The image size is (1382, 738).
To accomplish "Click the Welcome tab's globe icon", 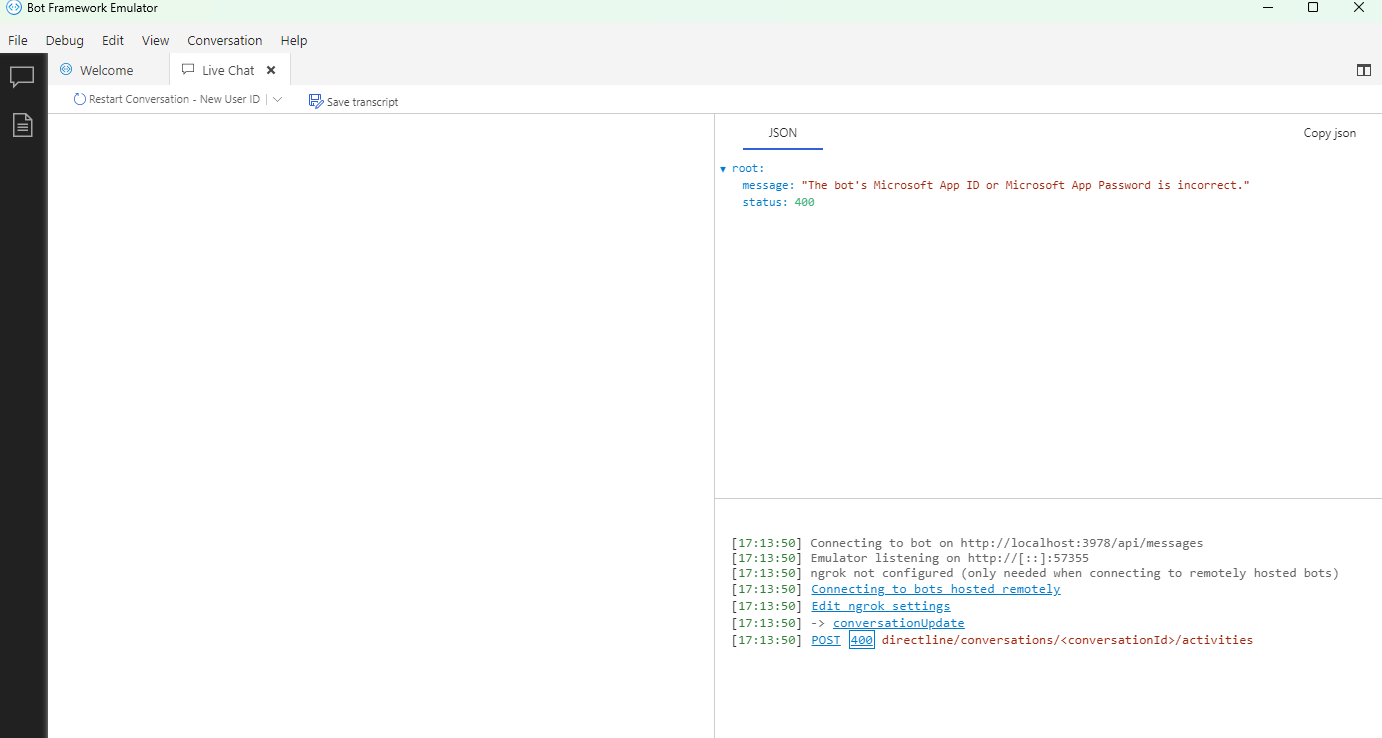I will [66, 70].
